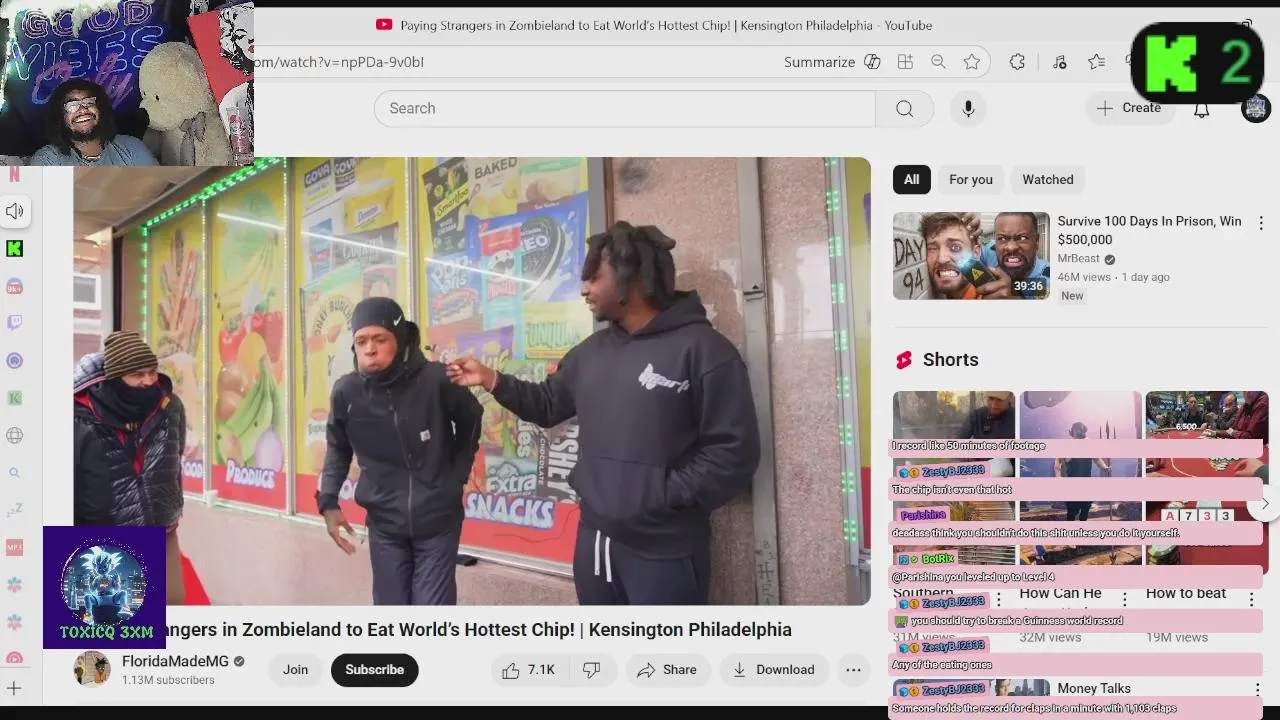Click the YouTube browser tab title
Screen dimensions: 1280x720
(666, 25)
